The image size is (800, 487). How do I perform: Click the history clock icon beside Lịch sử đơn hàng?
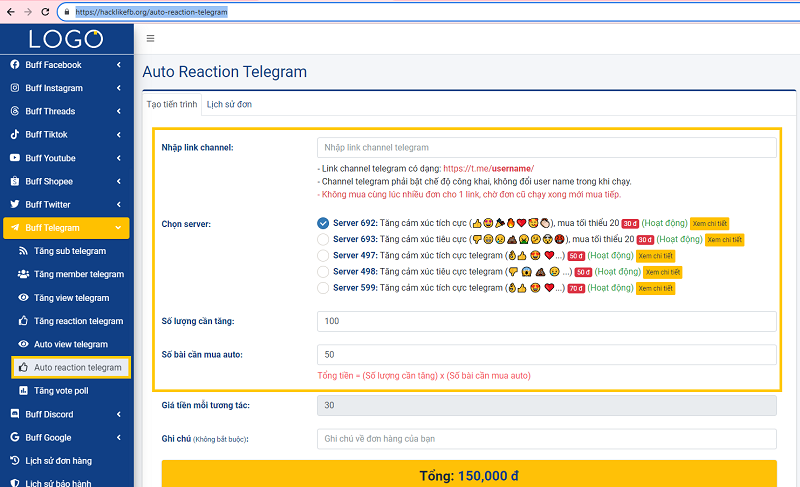[15, 460]
